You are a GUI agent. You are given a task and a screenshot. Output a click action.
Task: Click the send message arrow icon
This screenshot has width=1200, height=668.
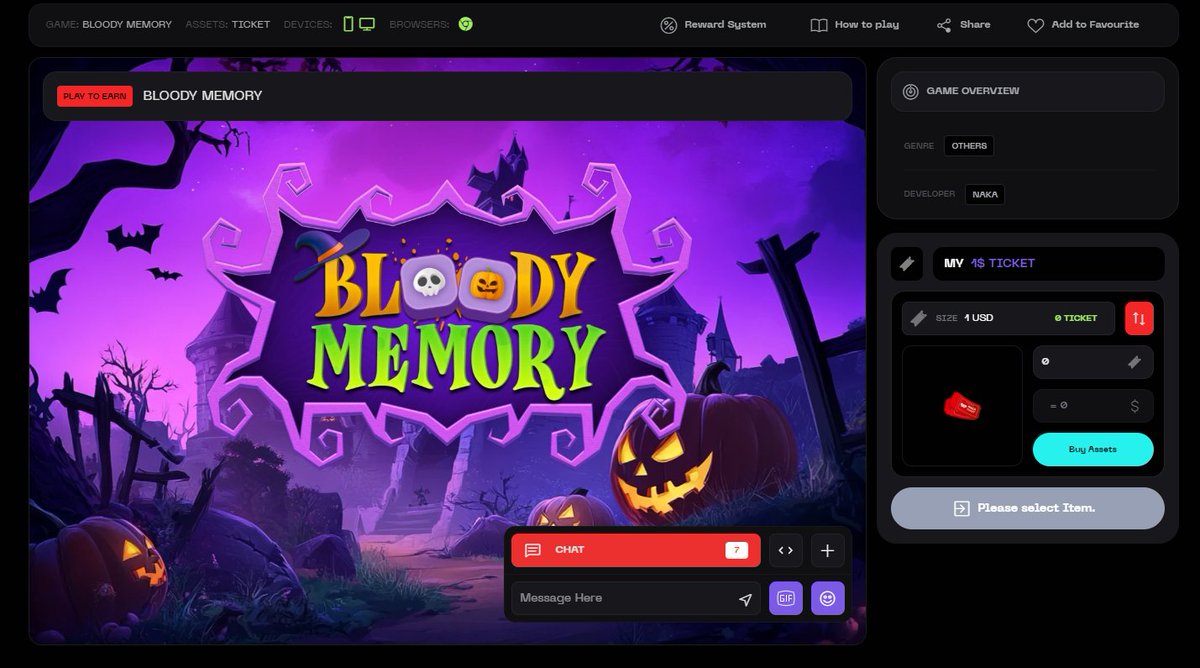[745, 599]
